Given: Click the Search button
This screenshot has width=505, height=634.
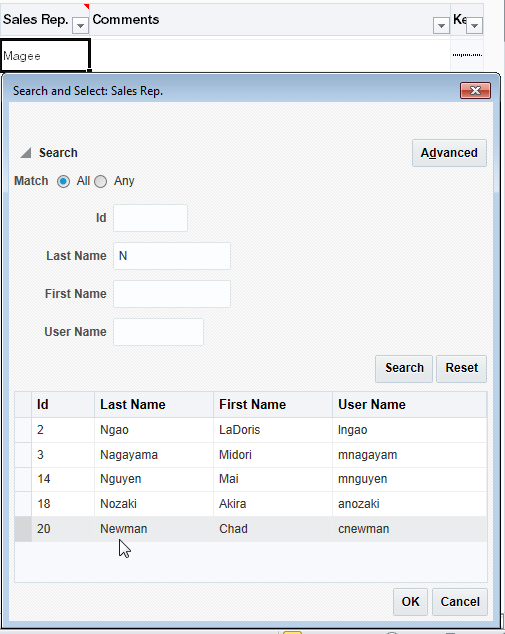Looking at the screenshot, I should click(404, 368).
